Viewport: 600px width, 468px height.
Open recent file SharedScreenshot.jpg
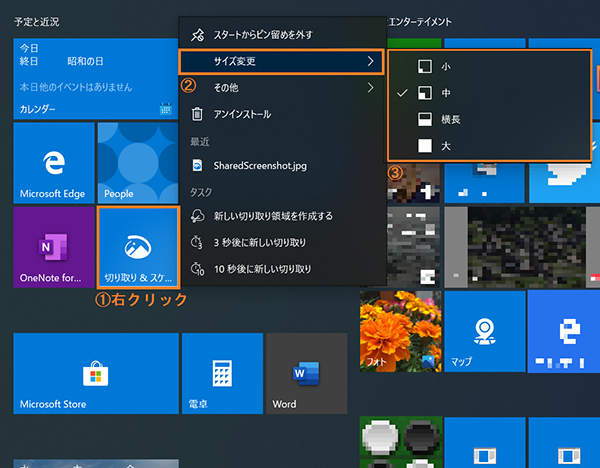click(x=281, y=165)
